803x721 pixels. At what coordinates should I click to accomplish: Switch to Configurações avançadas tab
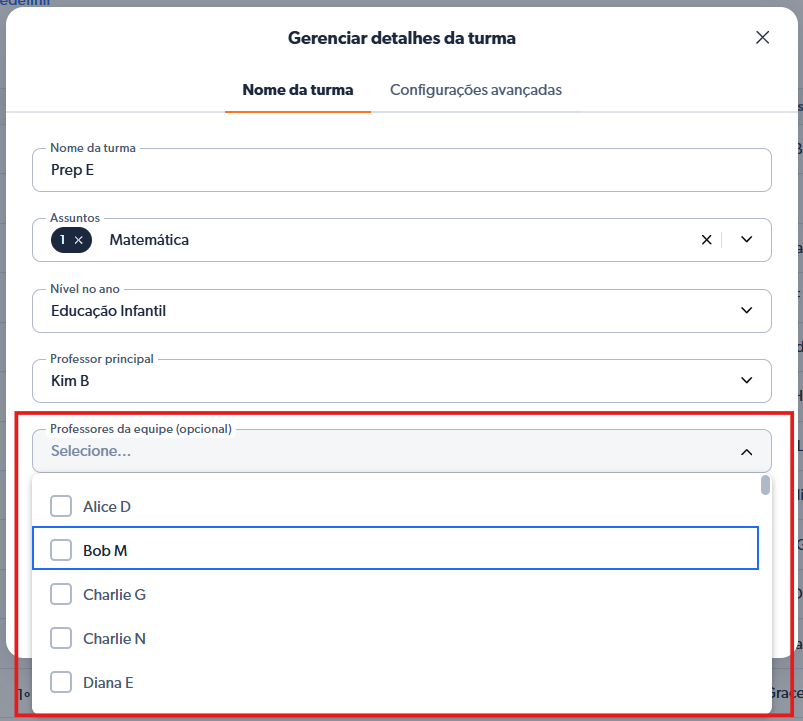475,90
